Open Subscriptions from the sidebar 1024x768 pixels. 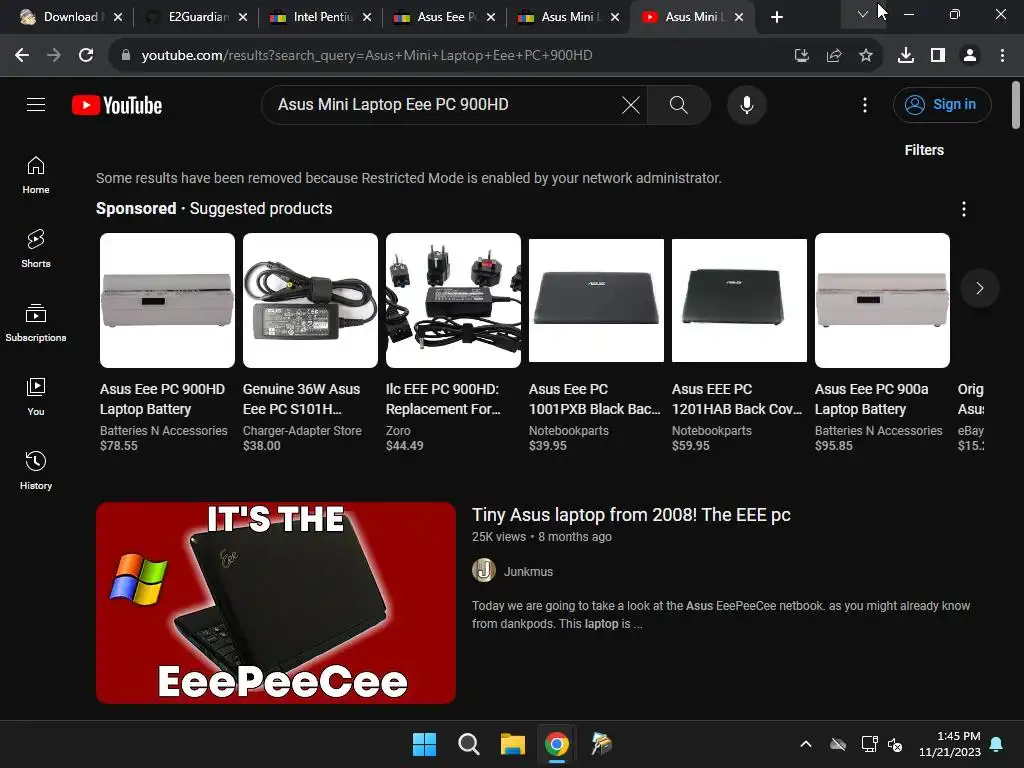(x=36, y=323)
